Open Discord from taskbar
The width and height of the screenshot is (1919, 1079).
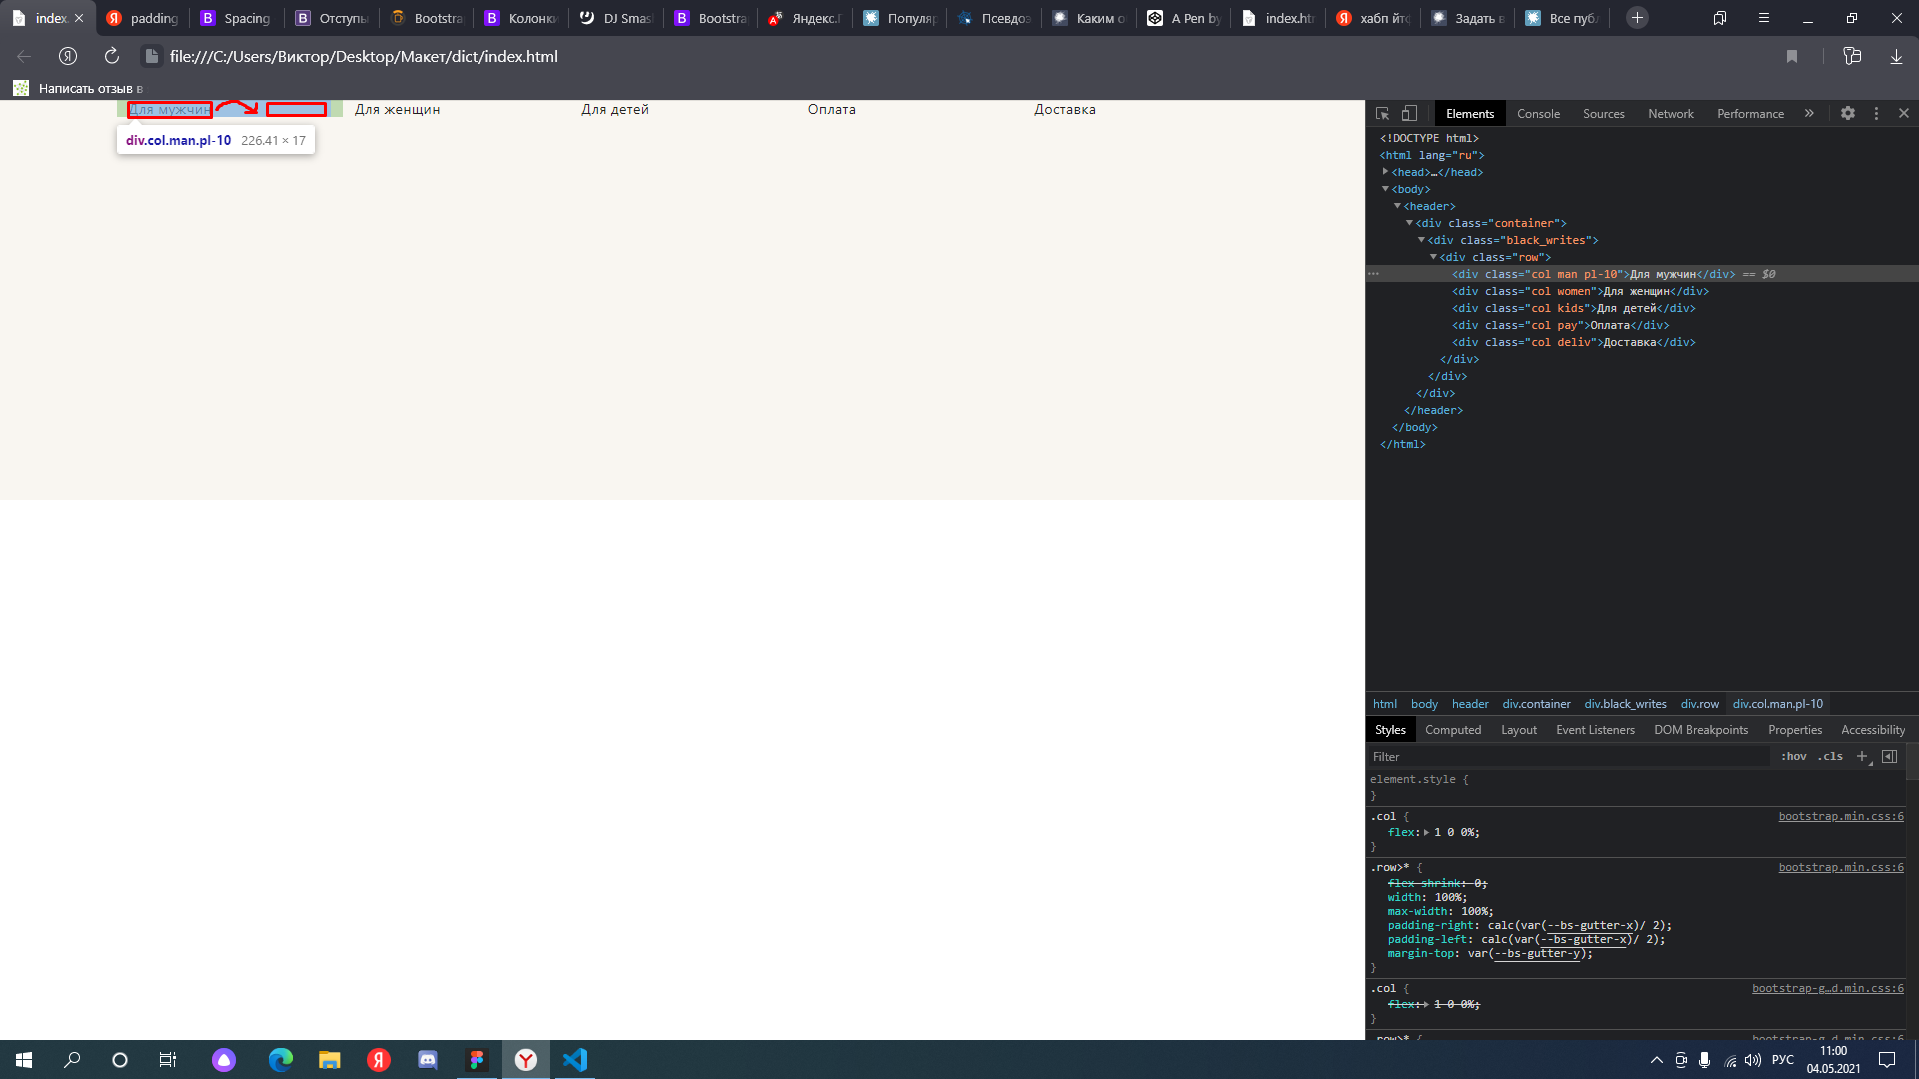pyautogui.click(x=428, y=1060)
